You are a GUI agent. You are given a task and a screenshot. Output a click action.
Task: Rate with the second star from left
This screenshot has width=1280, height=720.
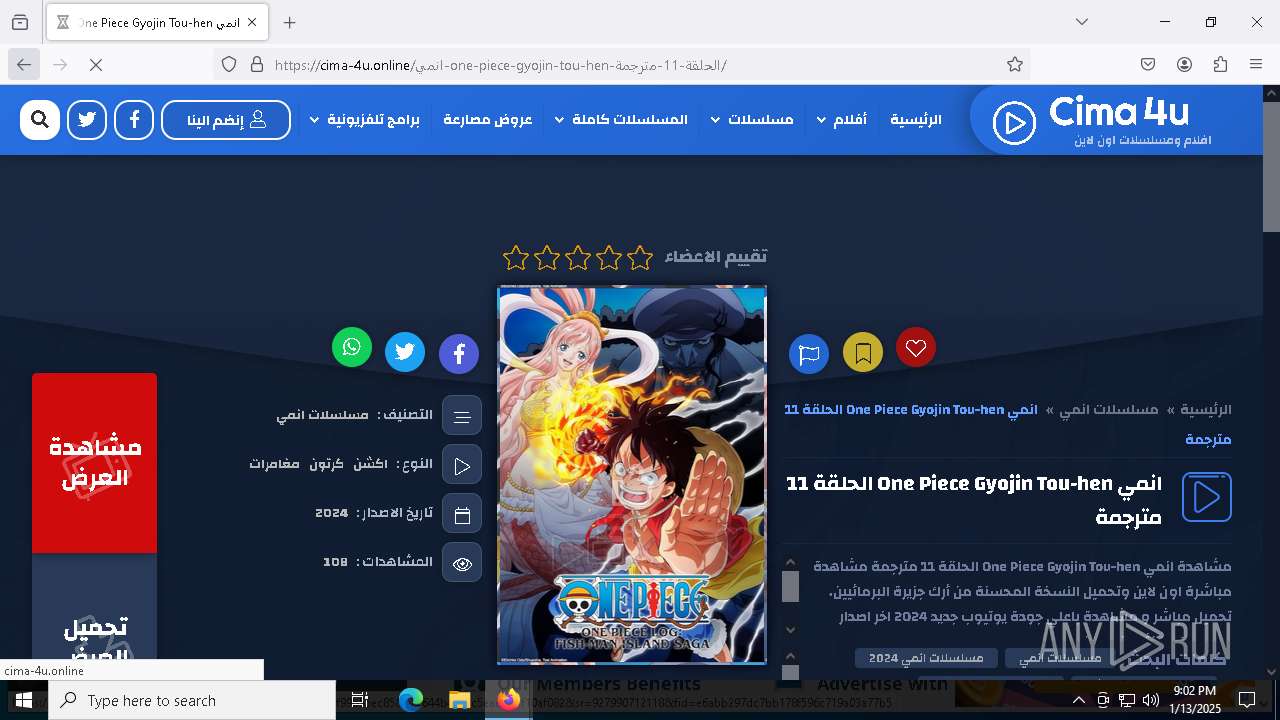(x=547, y=258)
